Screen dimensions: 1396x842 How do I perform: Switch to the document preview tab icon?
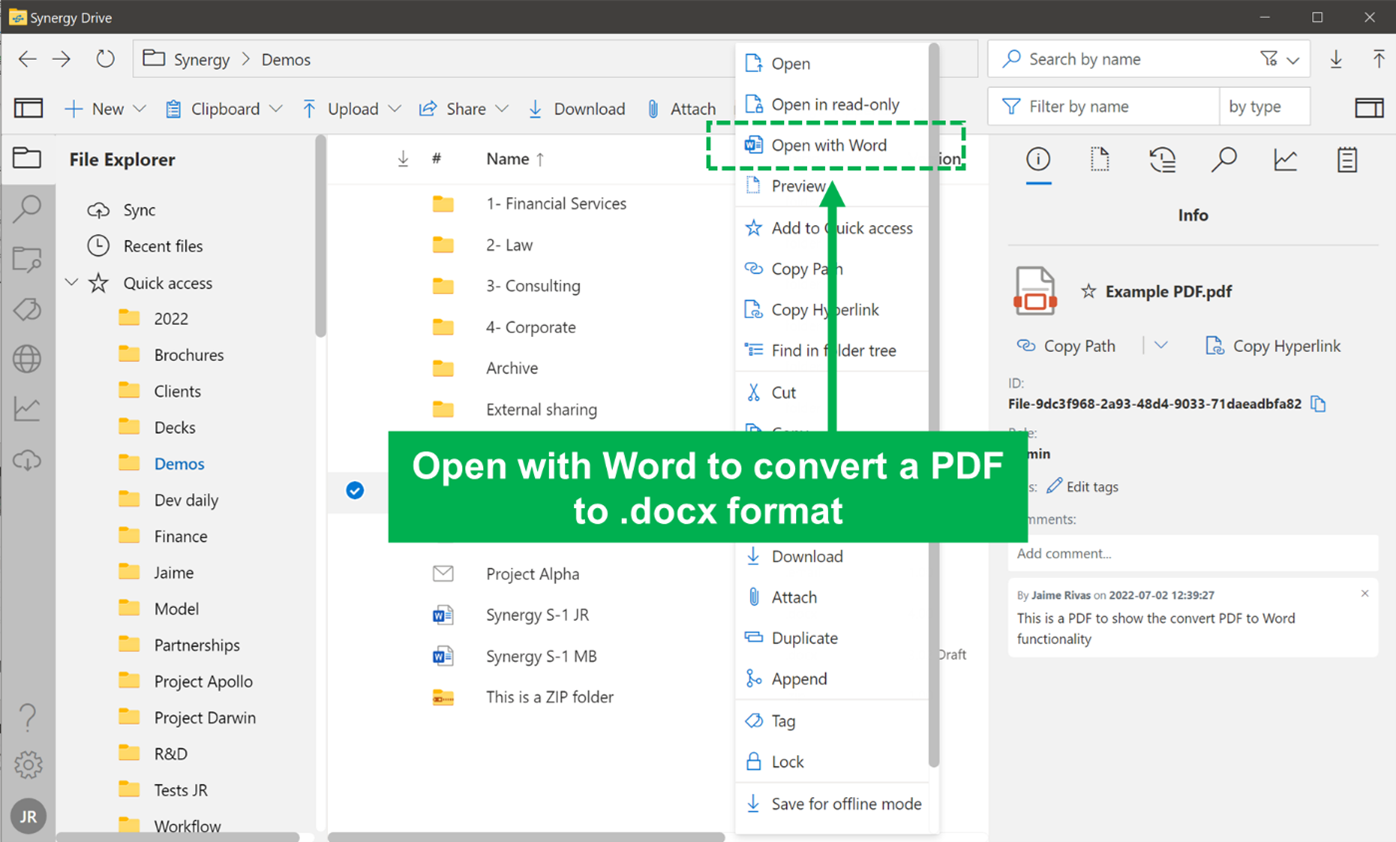1100,159
